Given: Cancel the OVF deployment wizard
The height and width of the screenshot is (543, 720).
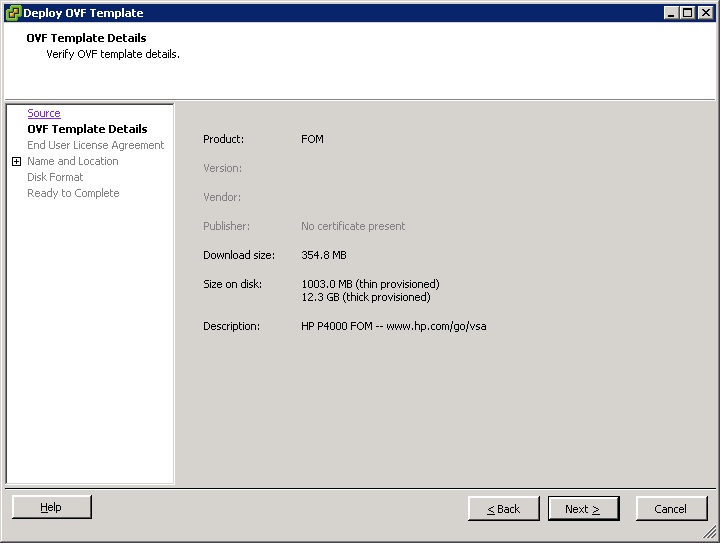Looking at the screenshot, I should (x=671, y=509).
